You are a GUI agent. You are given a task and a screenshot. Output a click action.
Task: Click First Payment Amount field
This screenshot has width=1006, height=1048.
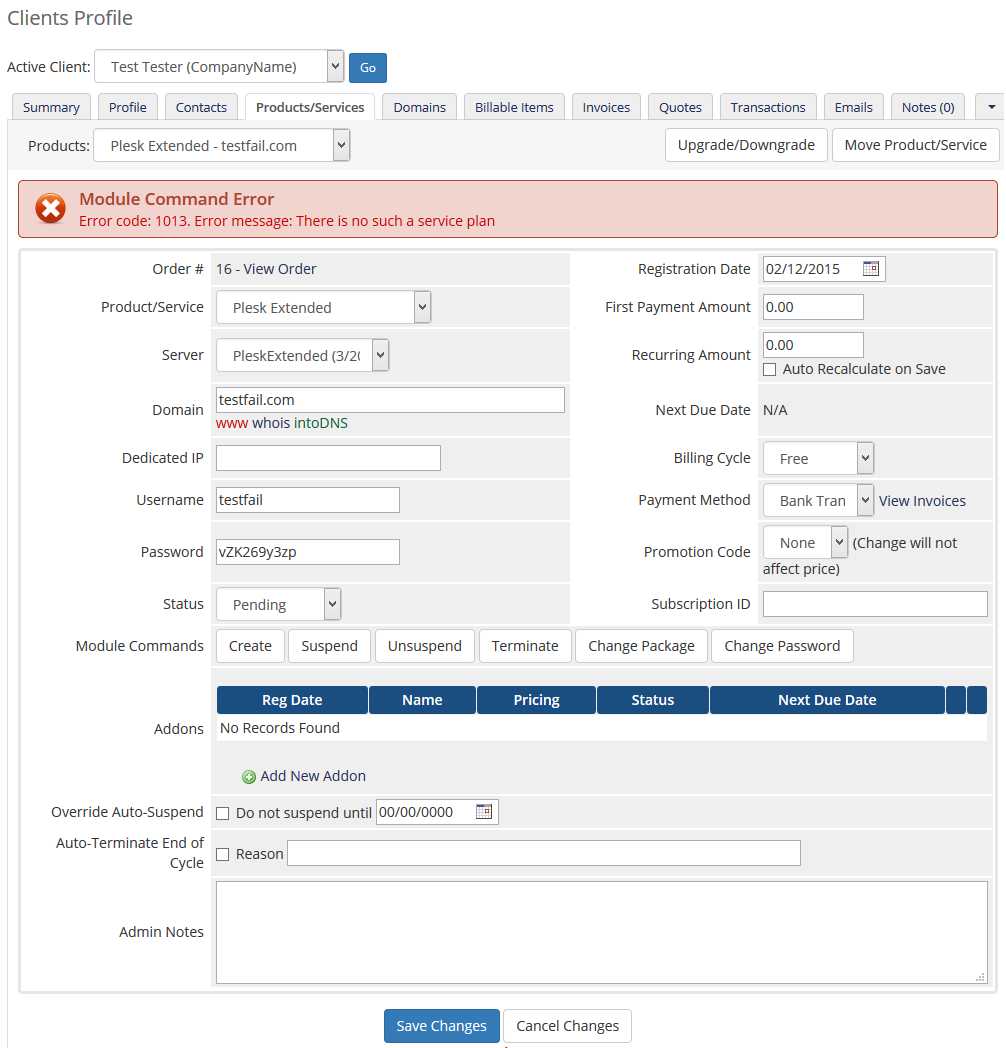click(x=813, y=307)
